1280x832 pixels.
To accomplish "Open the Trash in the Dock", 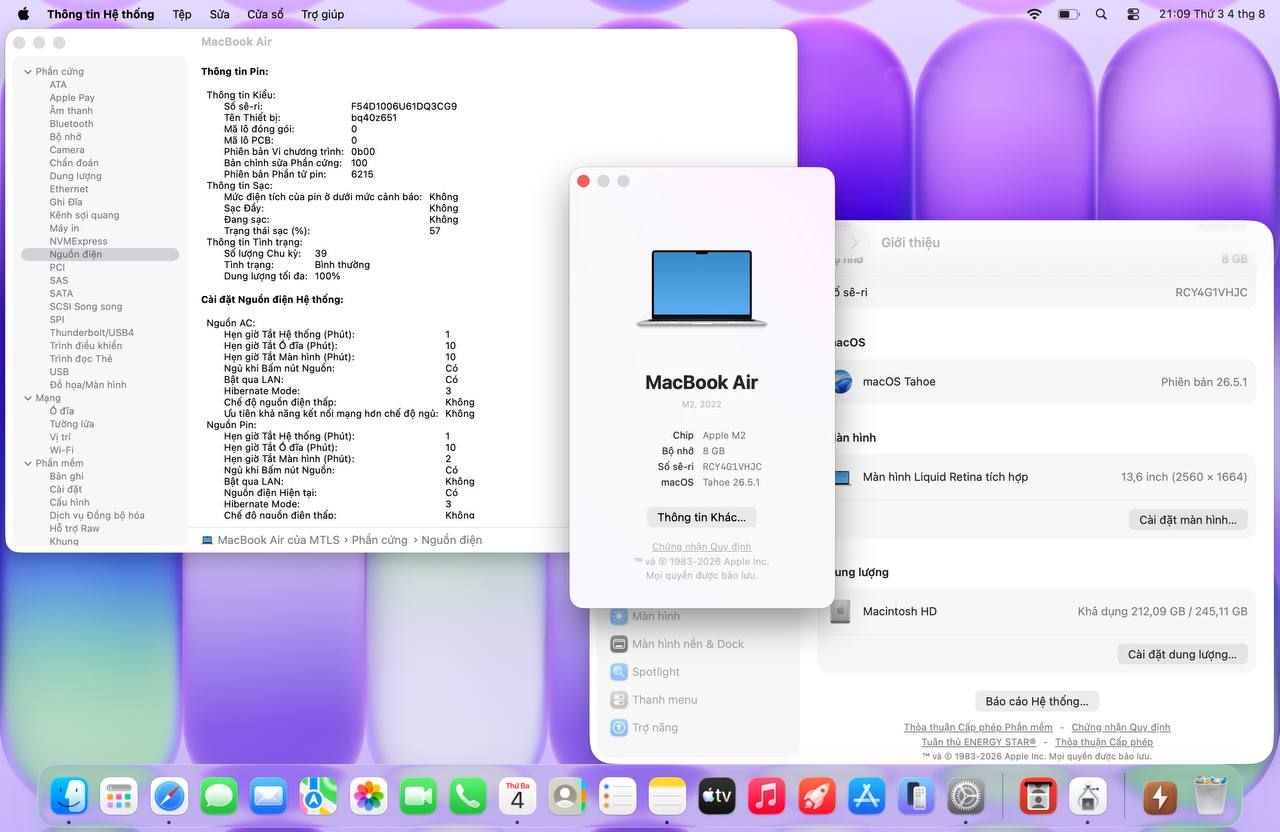I will point(1210,796).
